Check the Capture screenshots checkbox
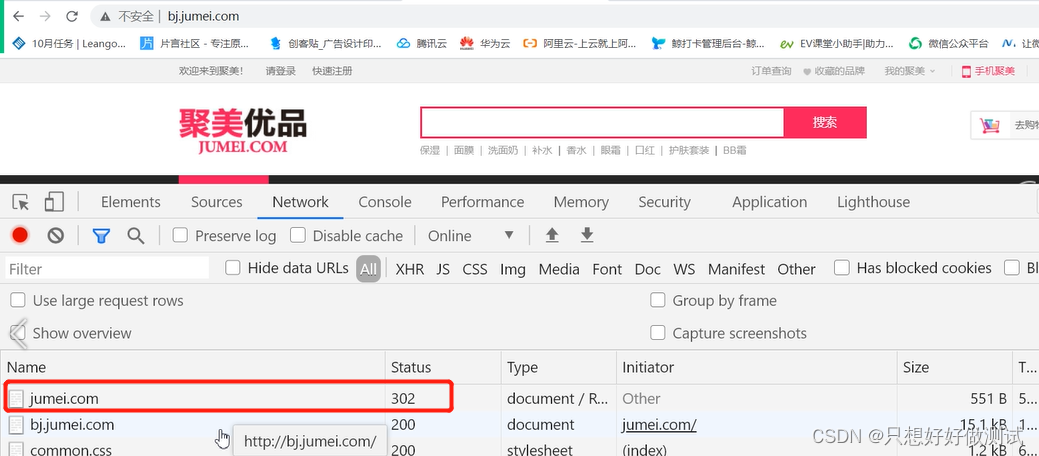 click(x=657, y=333)
